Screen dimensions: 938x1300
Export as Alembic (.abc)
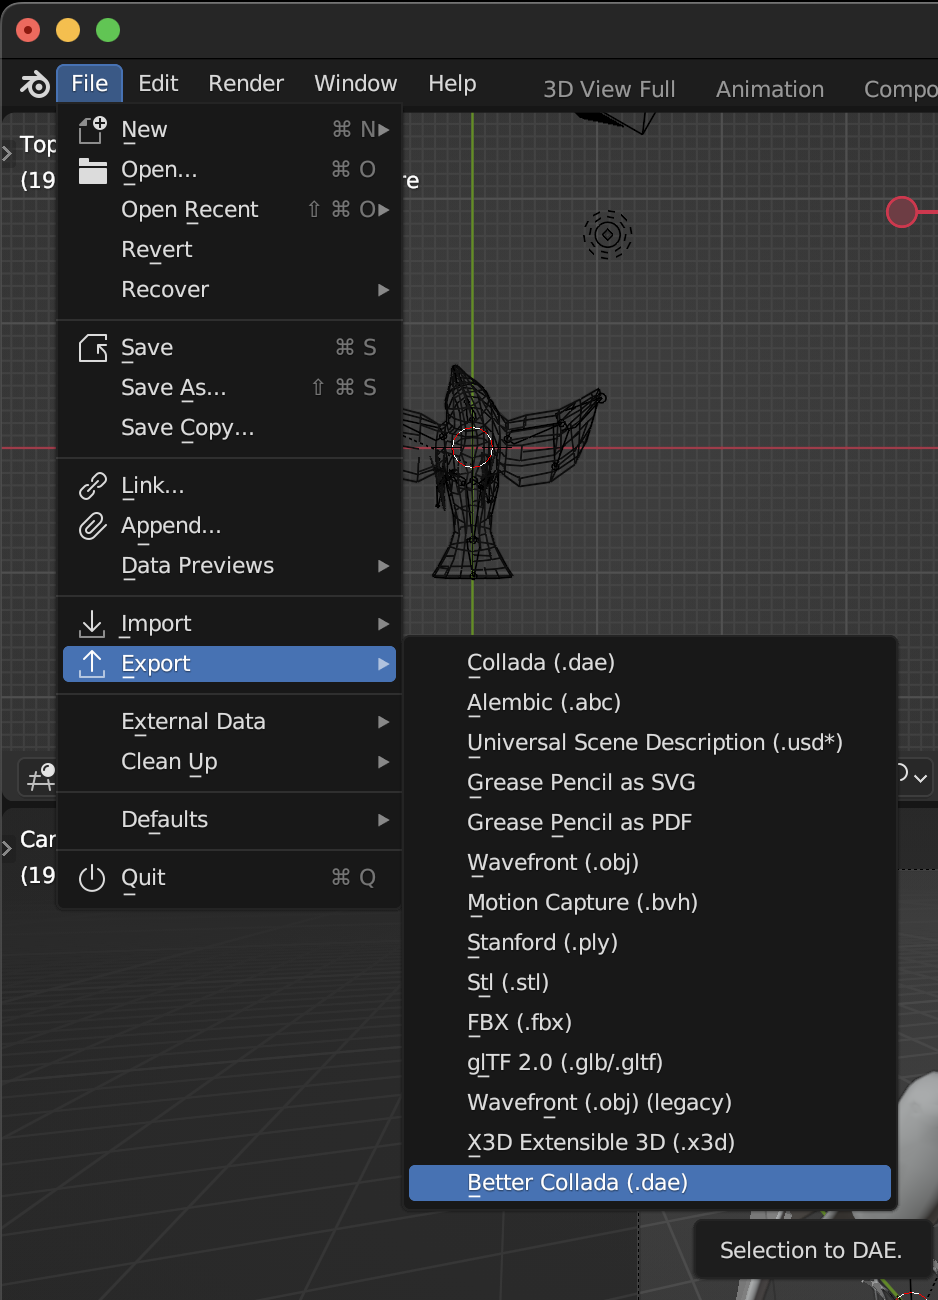(x=650, y=703)
